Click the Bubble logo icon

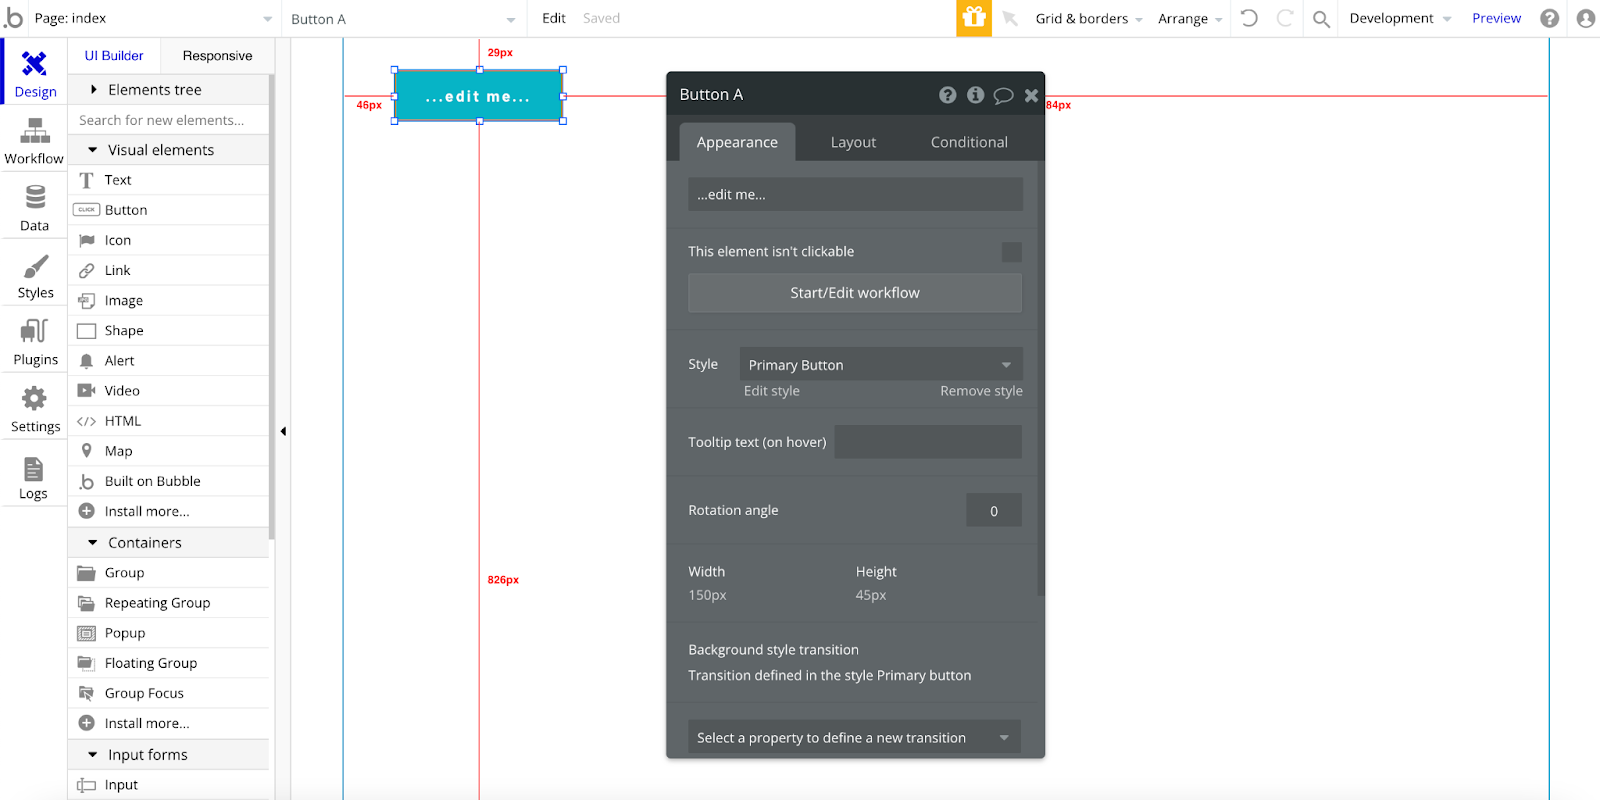pyautogui.click(x=13, y=17)
